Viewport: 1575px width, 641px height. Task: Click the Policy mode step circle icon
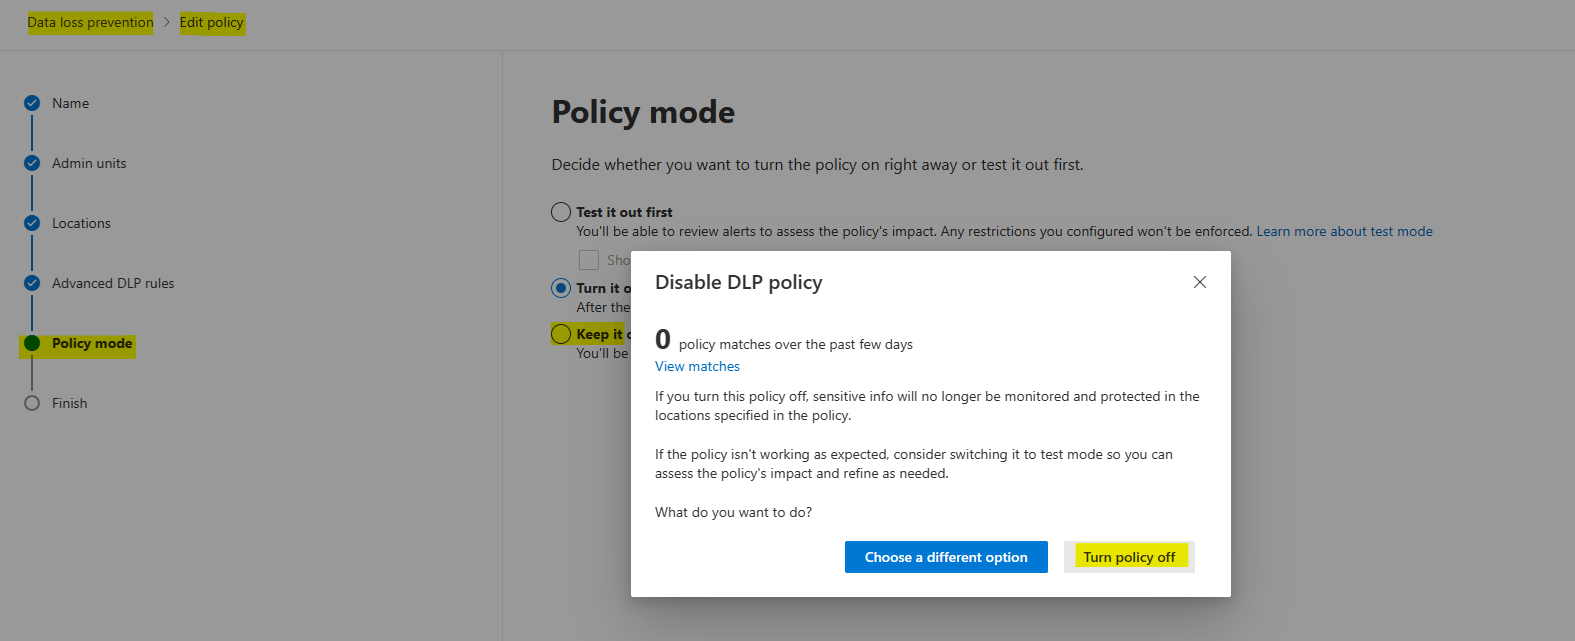(32, 343)
